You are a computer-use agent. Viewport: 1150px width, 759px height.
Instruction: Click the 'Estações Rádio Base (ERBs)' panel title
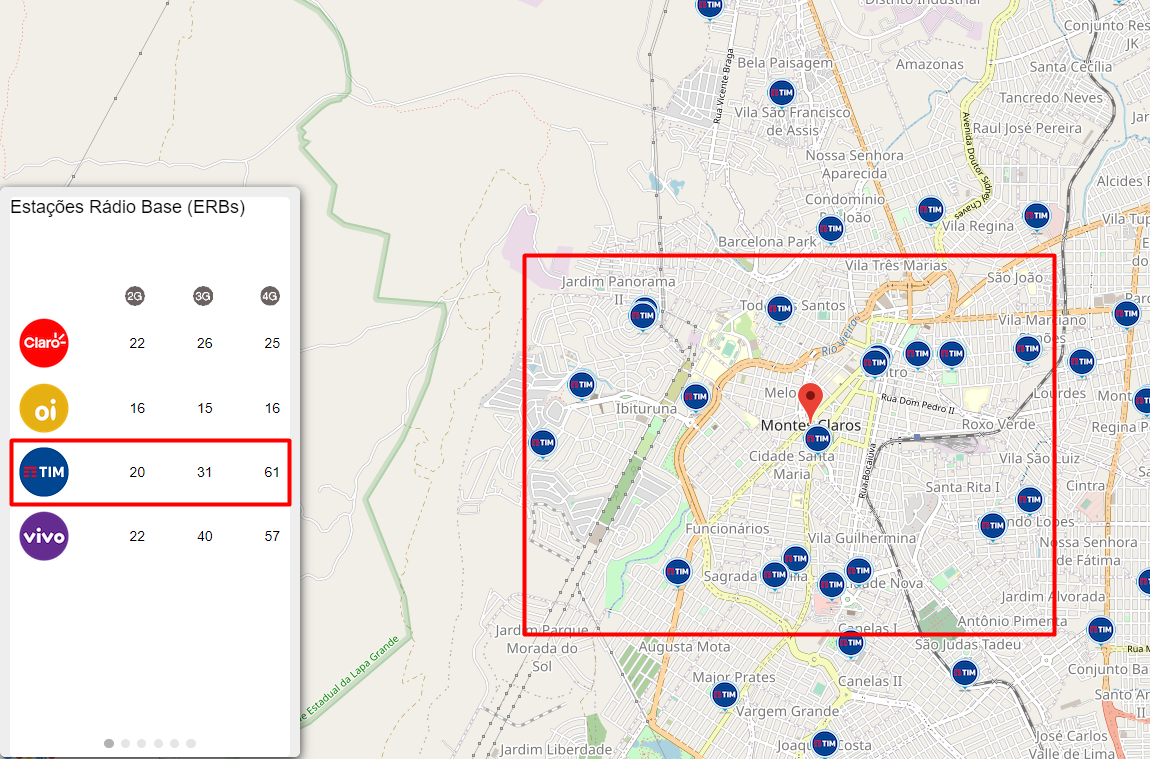[128, 208]
